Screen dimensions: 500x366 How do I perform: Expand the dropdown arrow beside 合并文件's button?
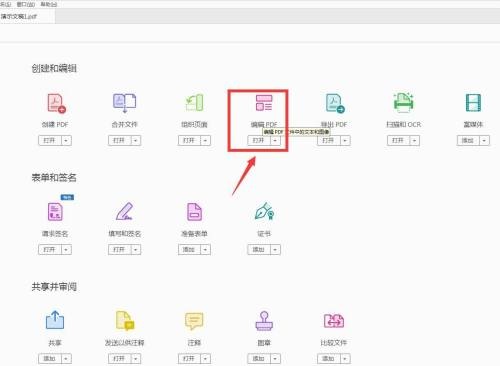coord(136,140)
